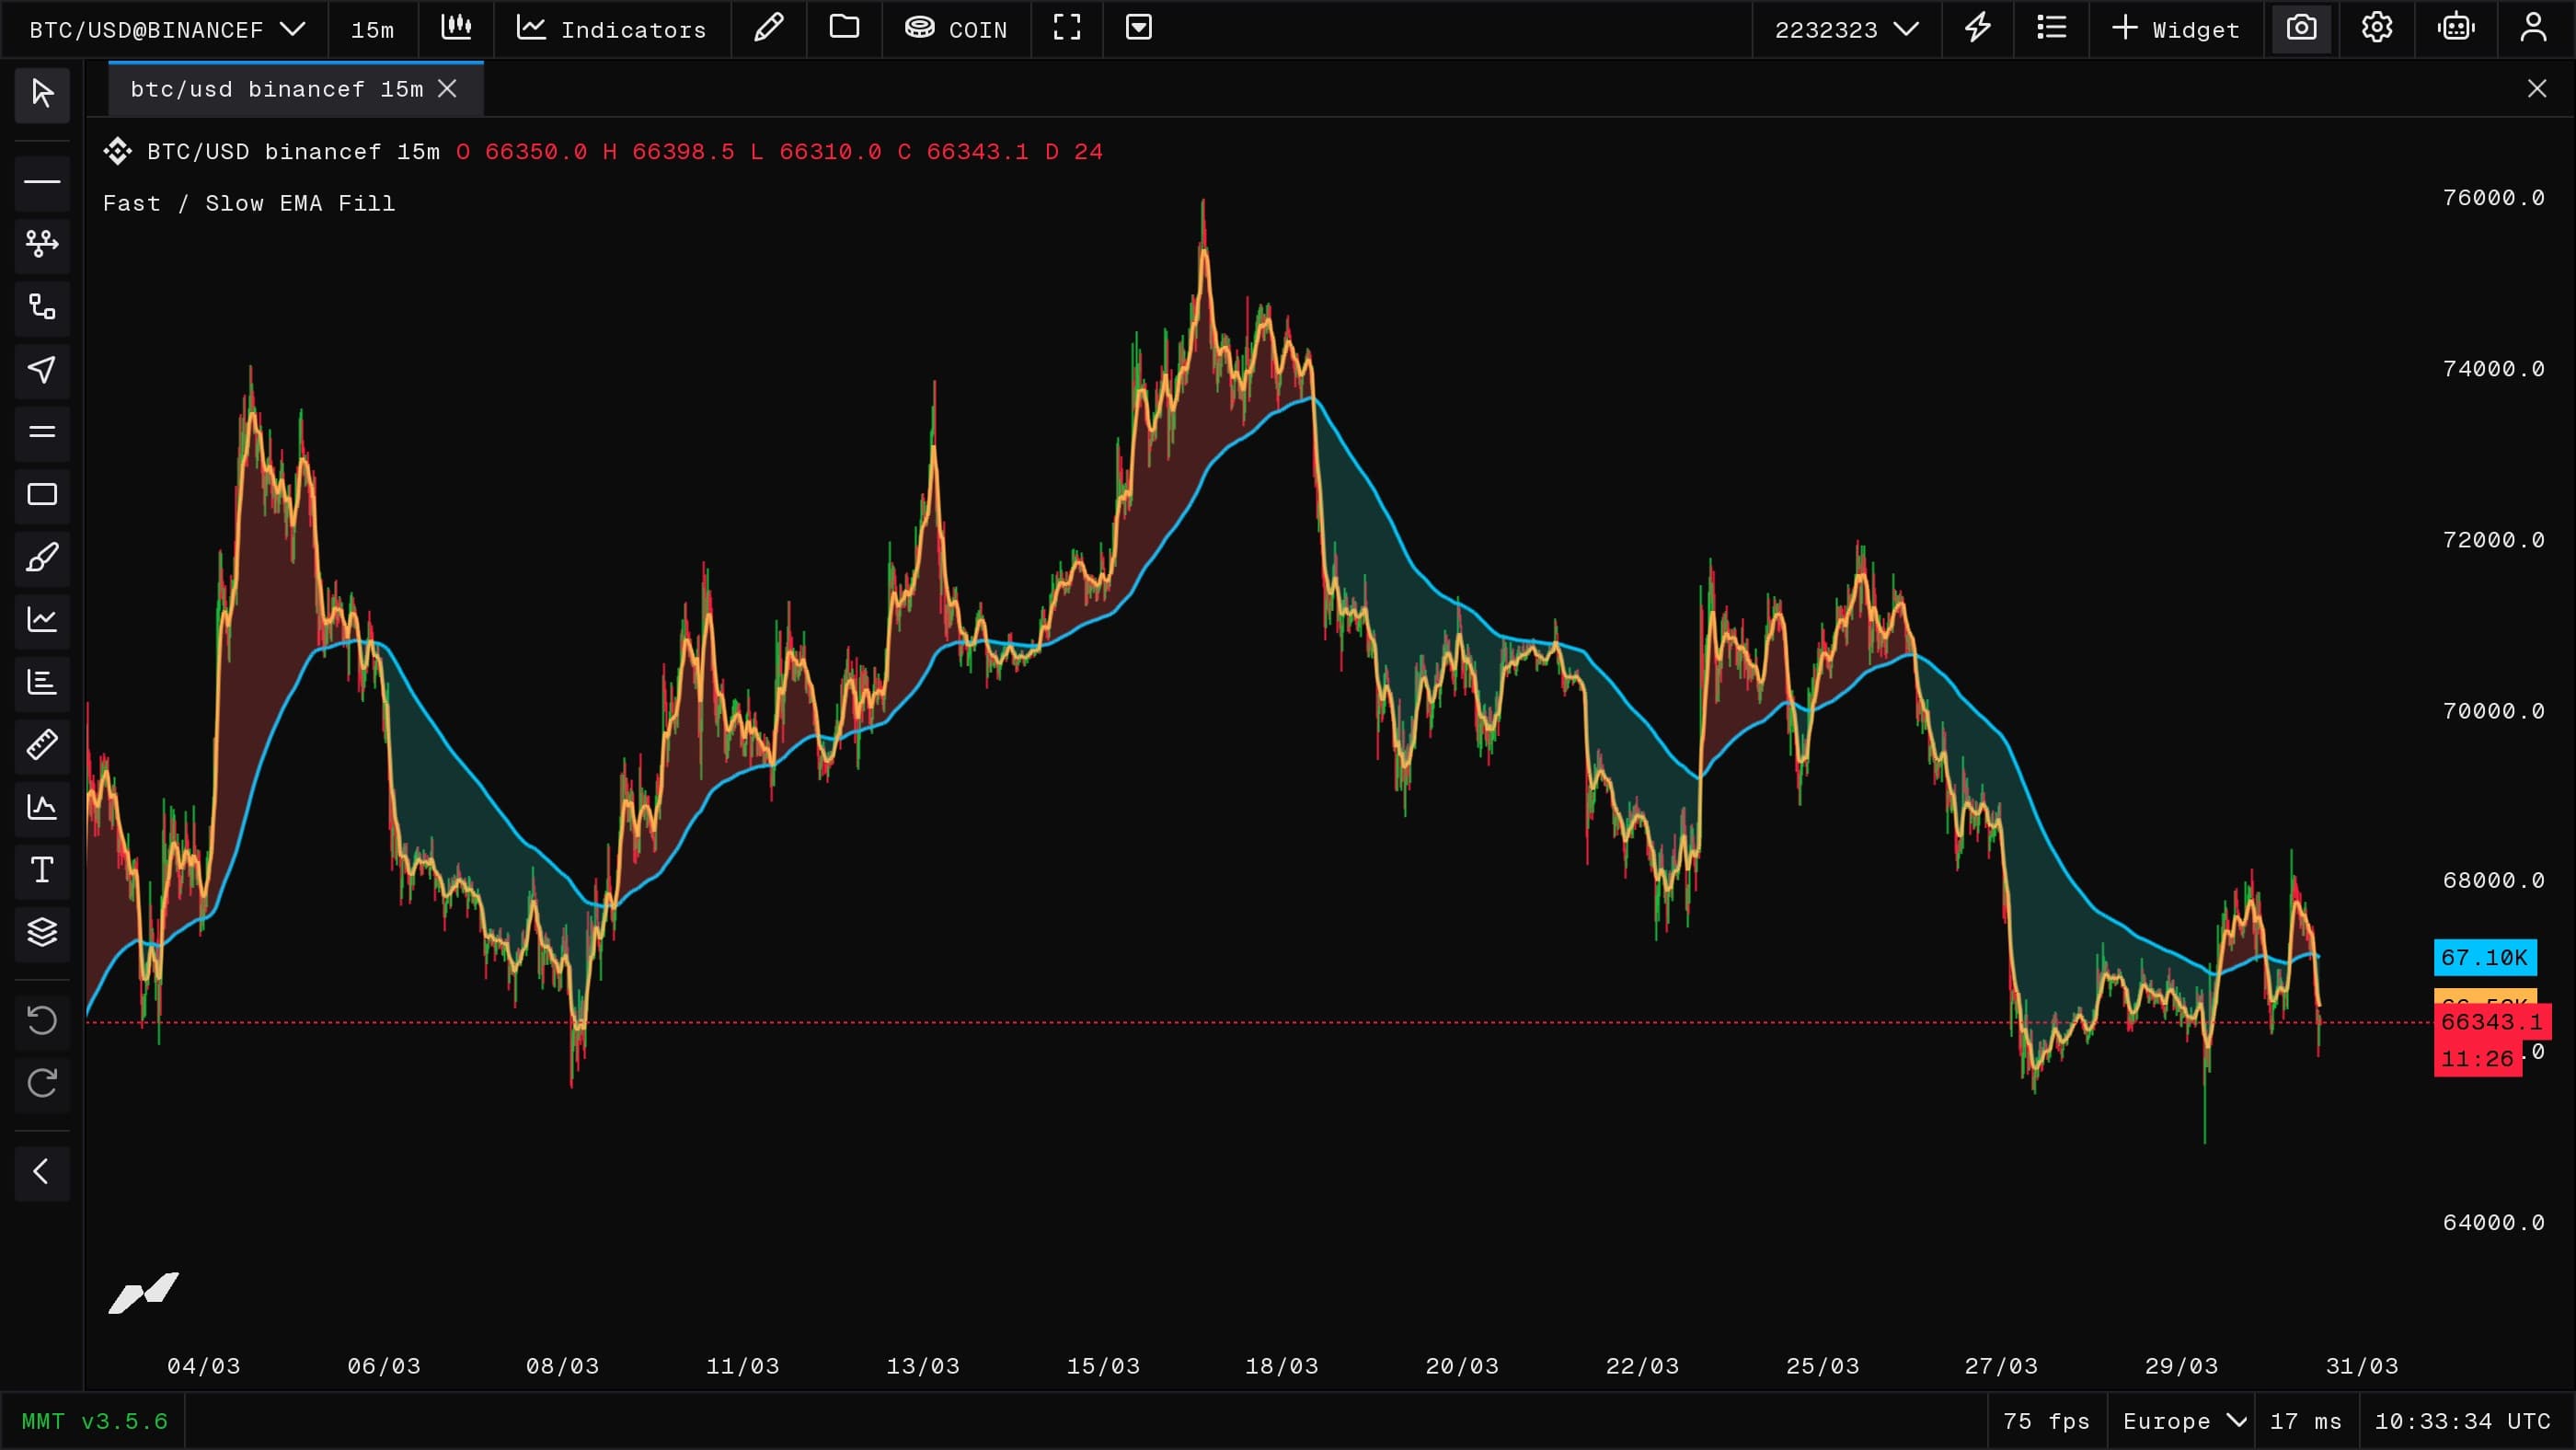Viewport: 2576px width, 1450px height.
Task: Open the BTC/USD@BINANCEF symbol dropdown
Action: (166, 29)
